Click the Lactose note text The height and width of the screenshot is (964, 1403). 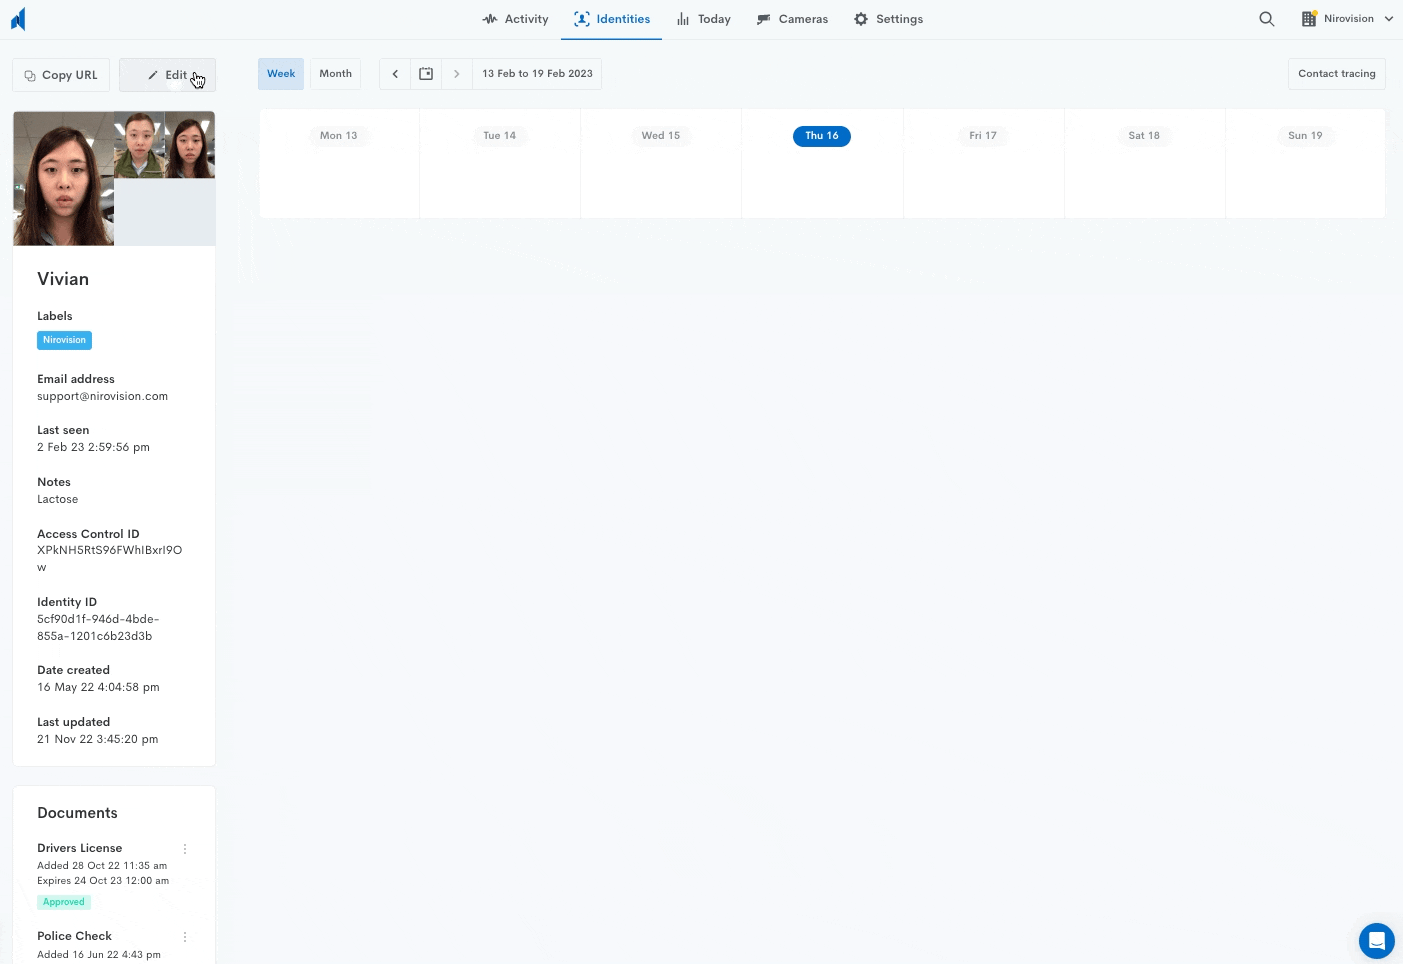click(x=57, y=499)
